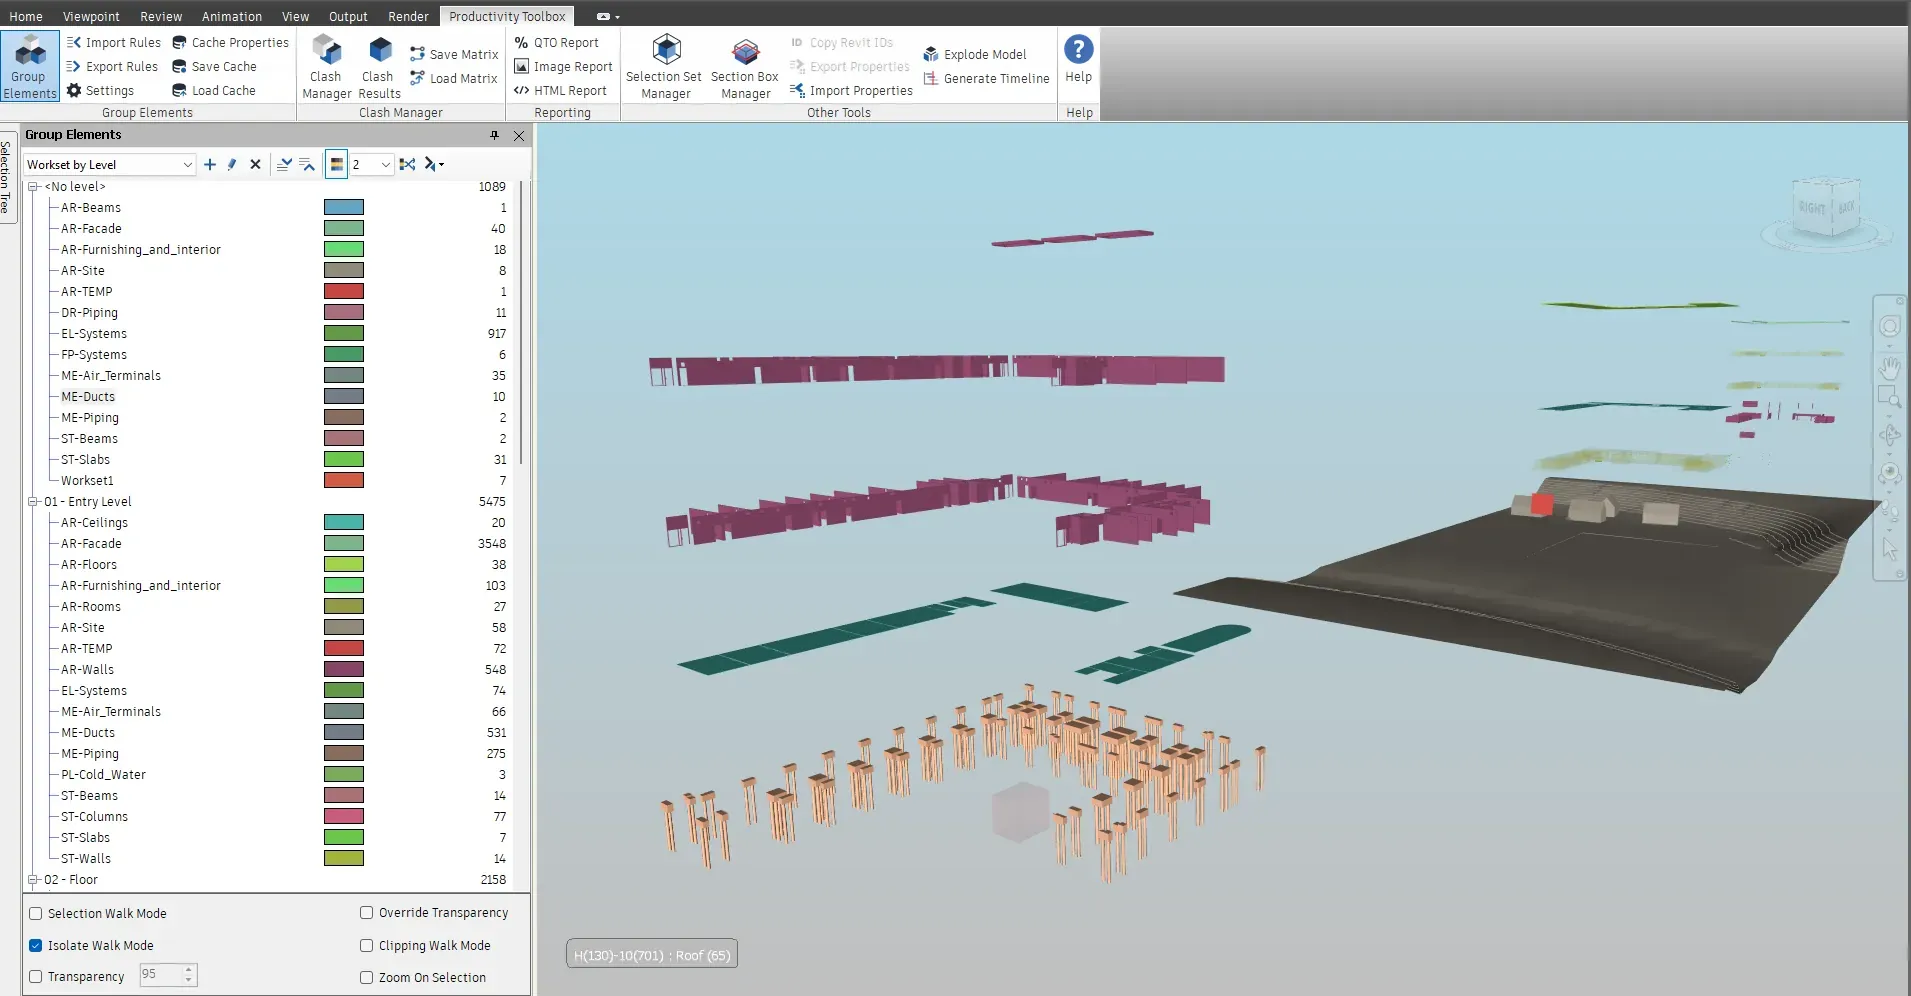Open the Workset by Level dropdown
The image size is (1911, 996).
click(x=109, y=164)
